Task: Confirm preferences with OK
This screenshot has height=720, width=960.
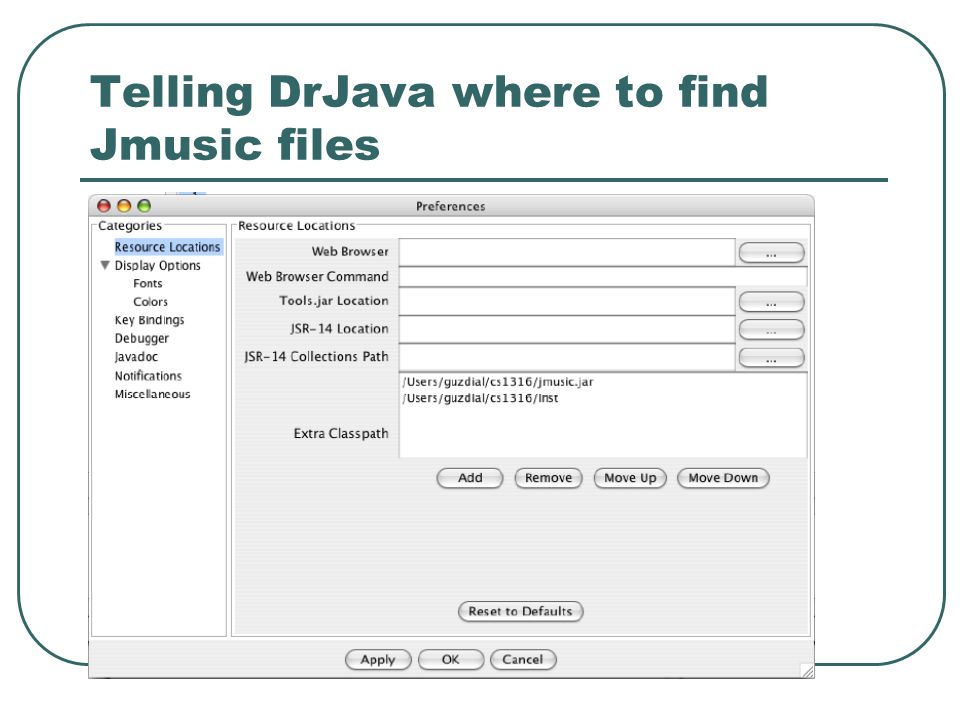Action: pos(451,659)
